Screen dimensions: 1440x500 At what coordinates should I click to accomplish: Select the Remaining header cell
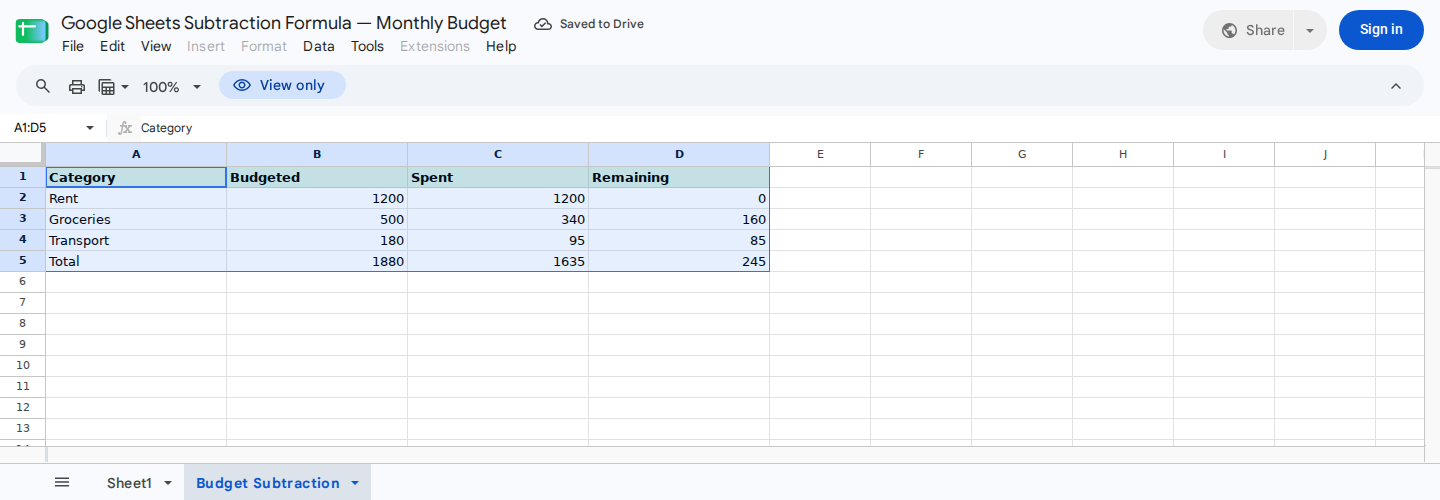(679, 177)
